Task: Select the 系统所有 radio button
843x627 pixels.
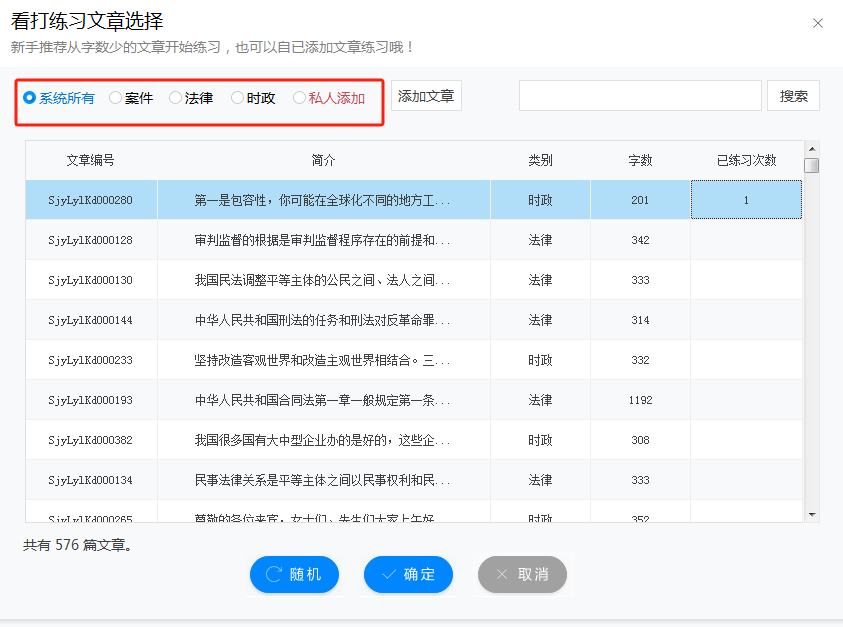Action: pyautogui.click(x=29, y=97)
